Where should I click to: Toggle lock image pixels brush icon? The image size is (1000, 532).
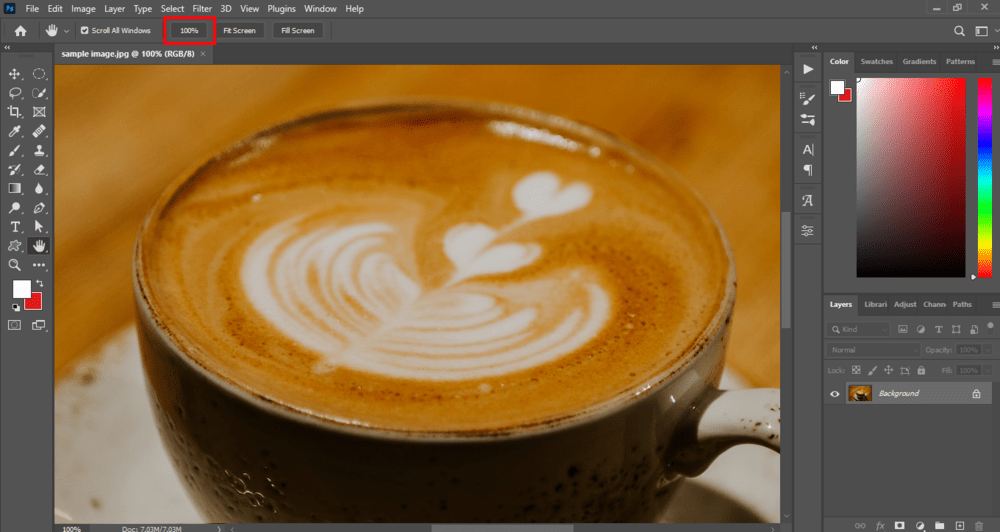click(872, 370)
